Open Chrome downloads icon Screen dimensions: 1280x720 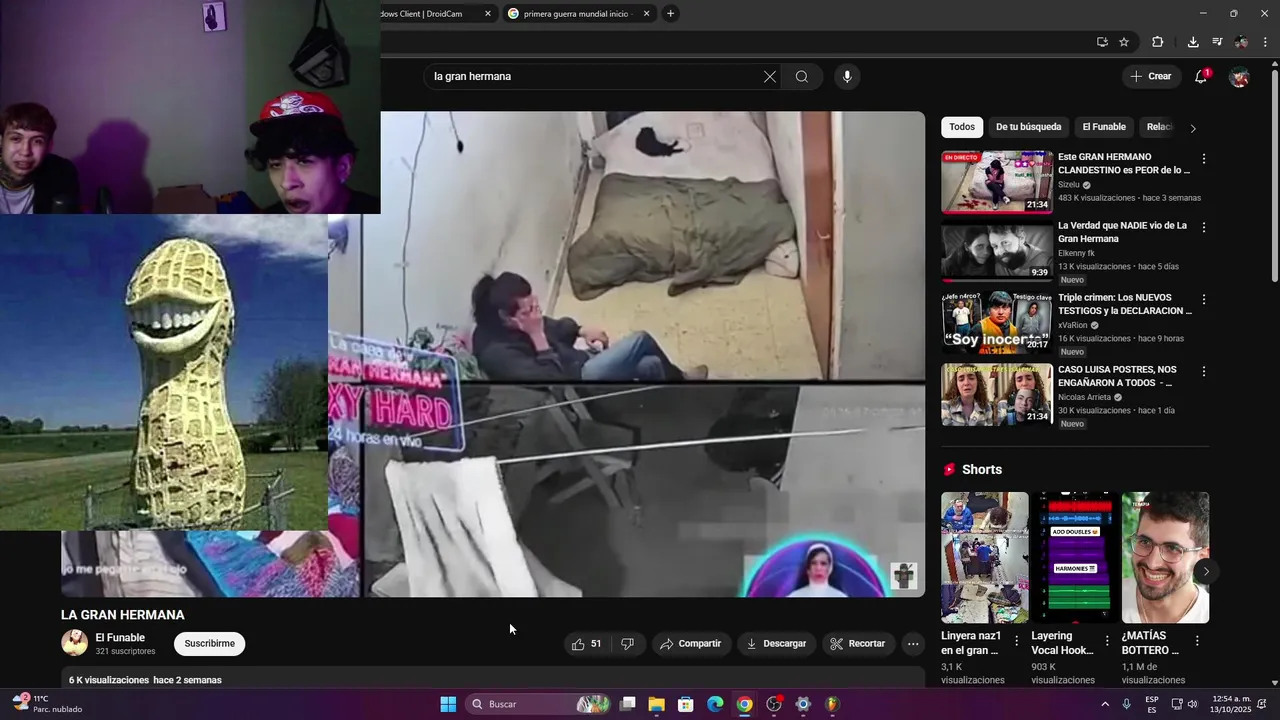click(1193, 42)
